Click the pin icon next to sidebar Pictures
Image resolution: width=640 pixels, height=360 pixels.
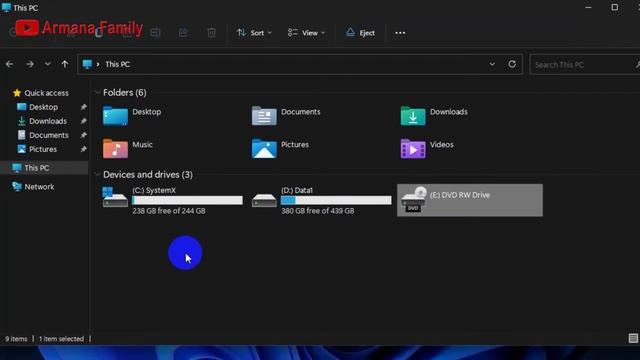[83, 149]
